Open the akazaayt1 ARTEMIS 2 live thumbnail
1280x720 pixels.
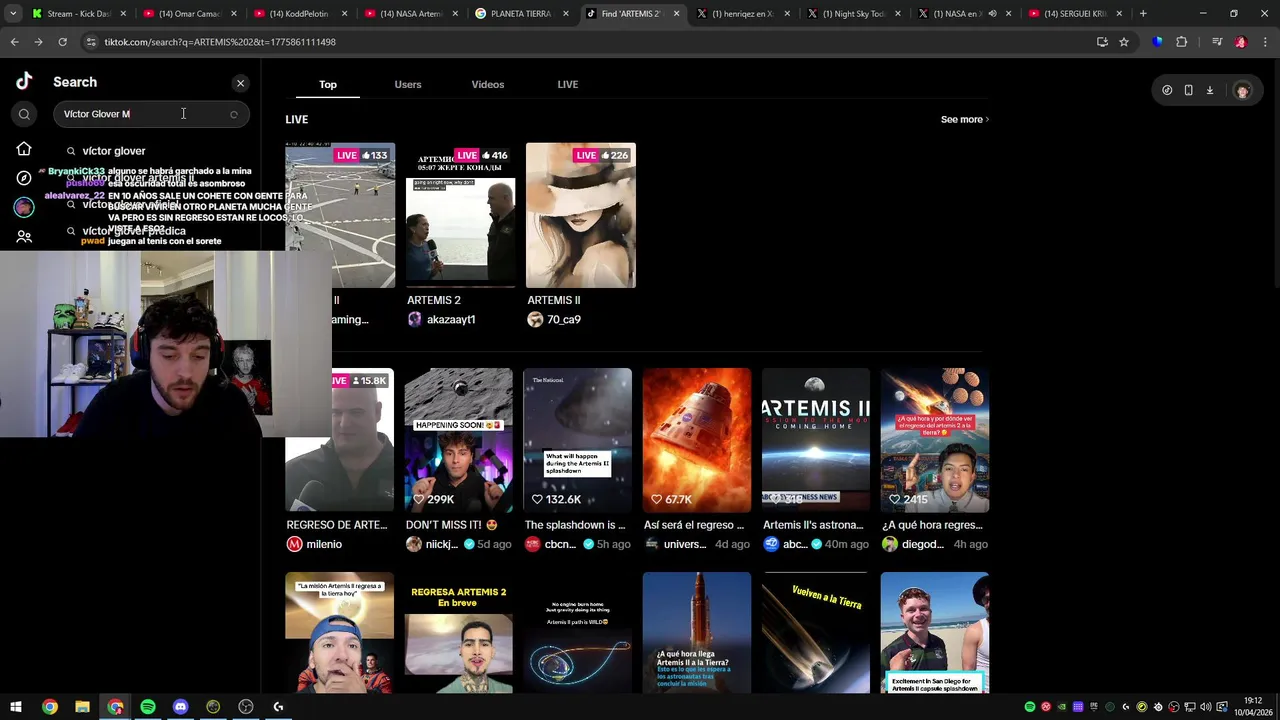[460, 215]
